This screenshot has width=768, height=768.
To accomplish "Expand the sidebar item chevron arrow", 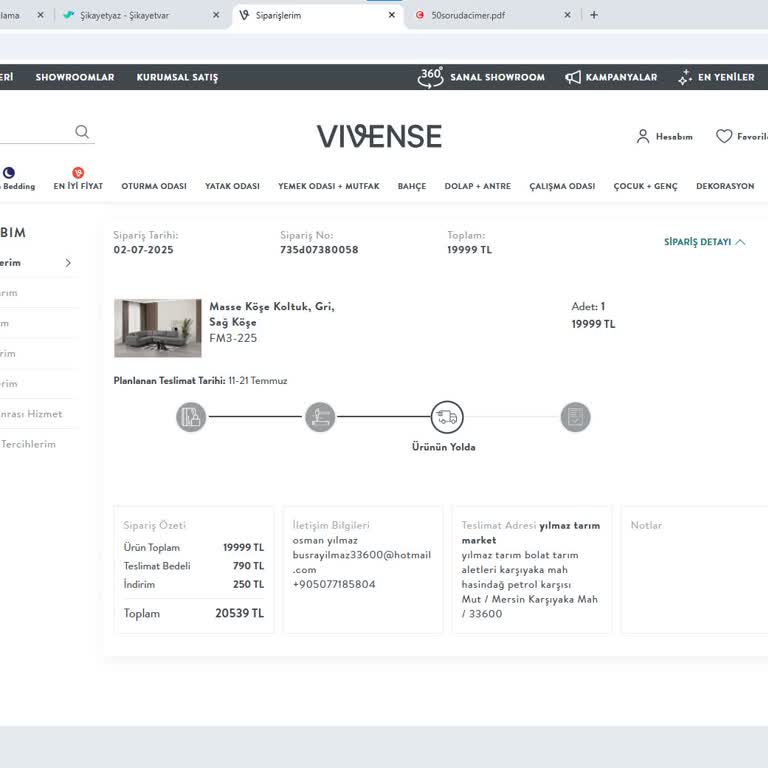I will pyautogui.click(x=68, y=263).
